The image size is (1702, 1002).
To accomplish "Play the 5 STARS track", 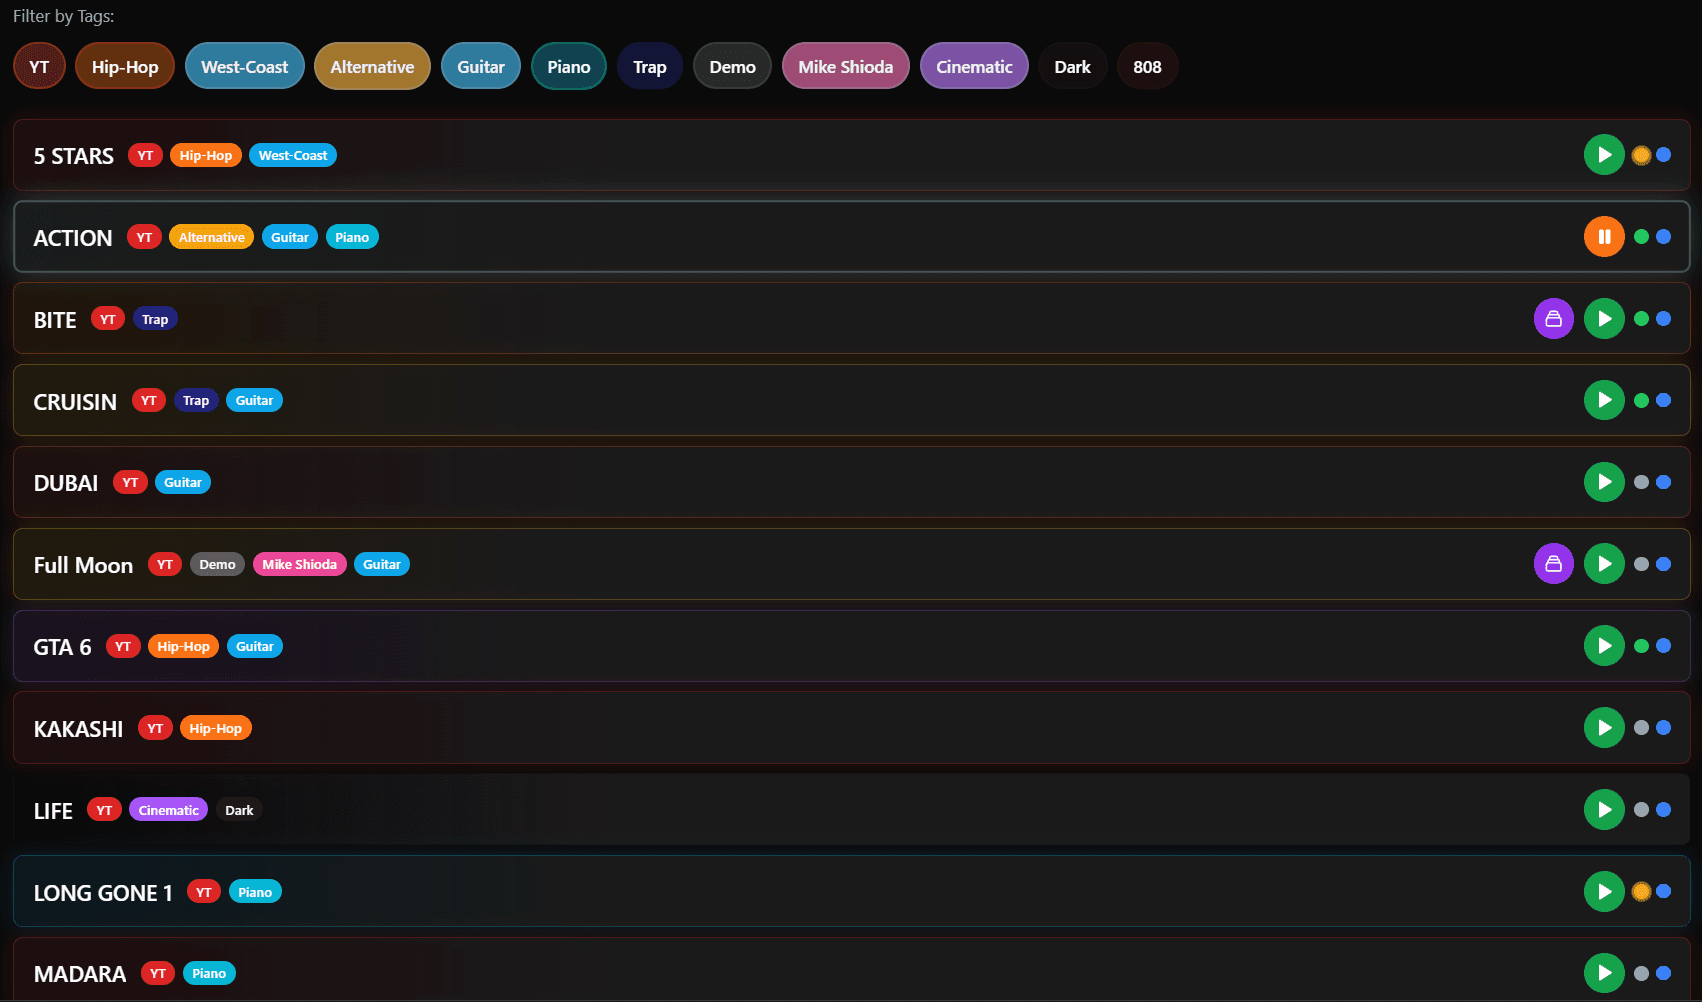I will pyautogui.click(x=1604, y=155).
